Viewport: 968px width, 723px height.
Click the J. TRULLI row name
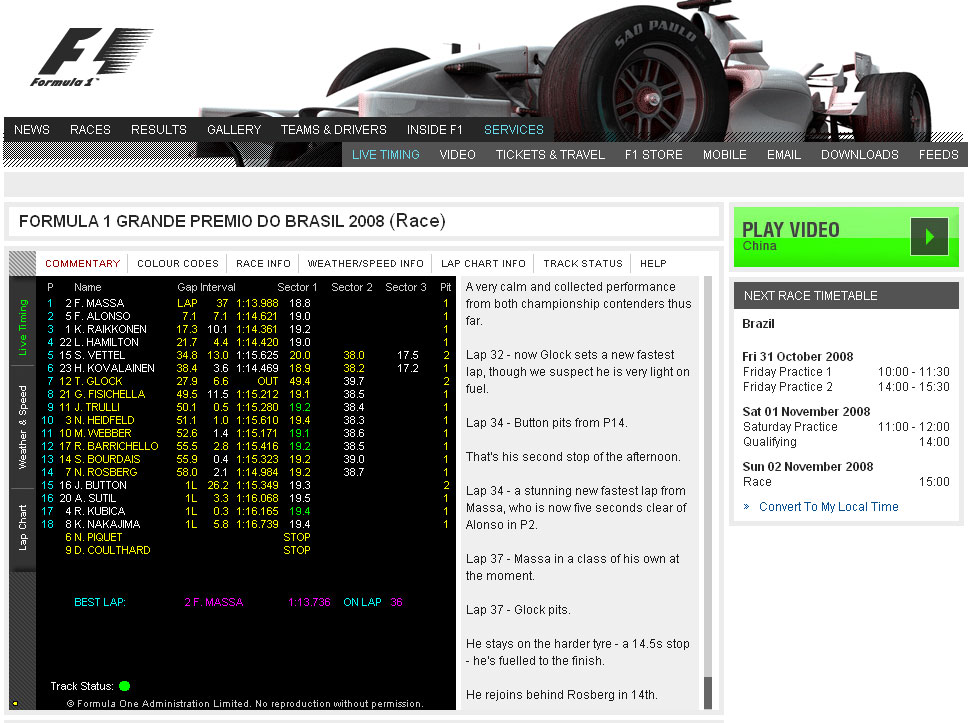click(x=97, y=407)
